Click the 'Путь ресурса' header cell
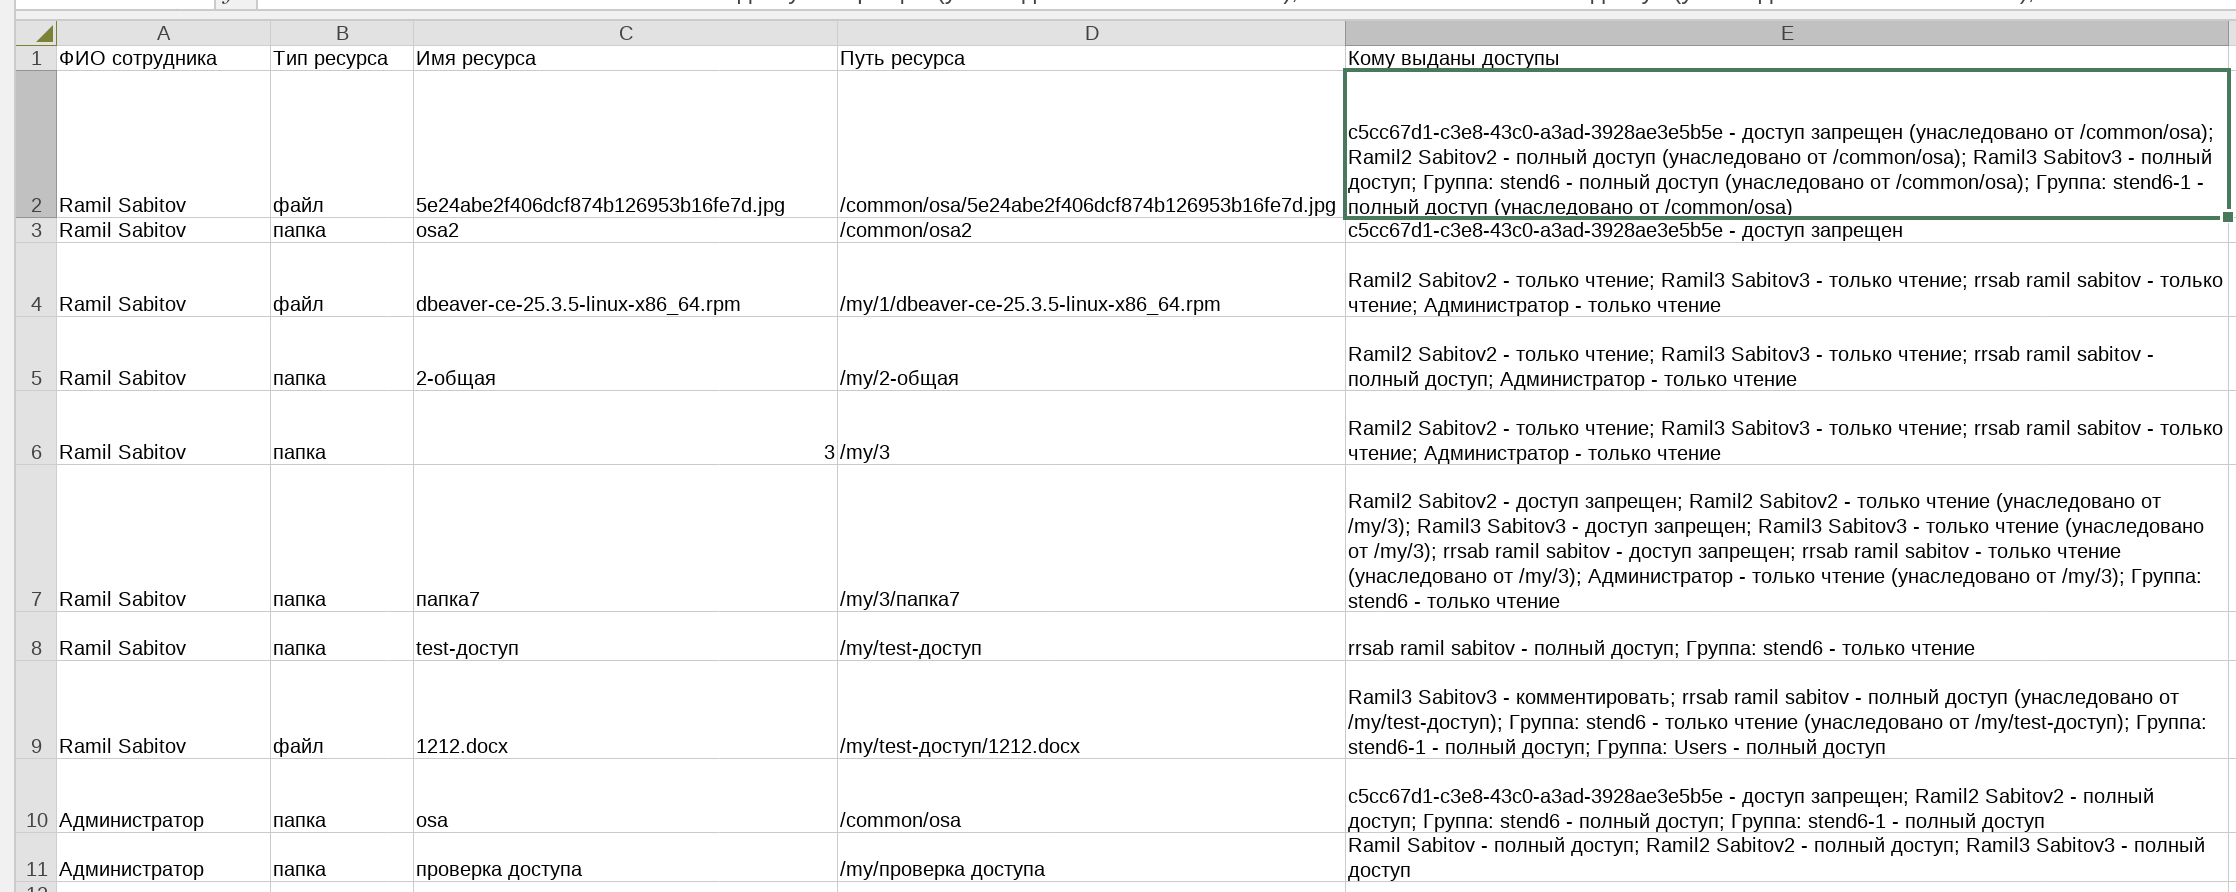Screen dimensions: 2236x892 (1091, 58)
